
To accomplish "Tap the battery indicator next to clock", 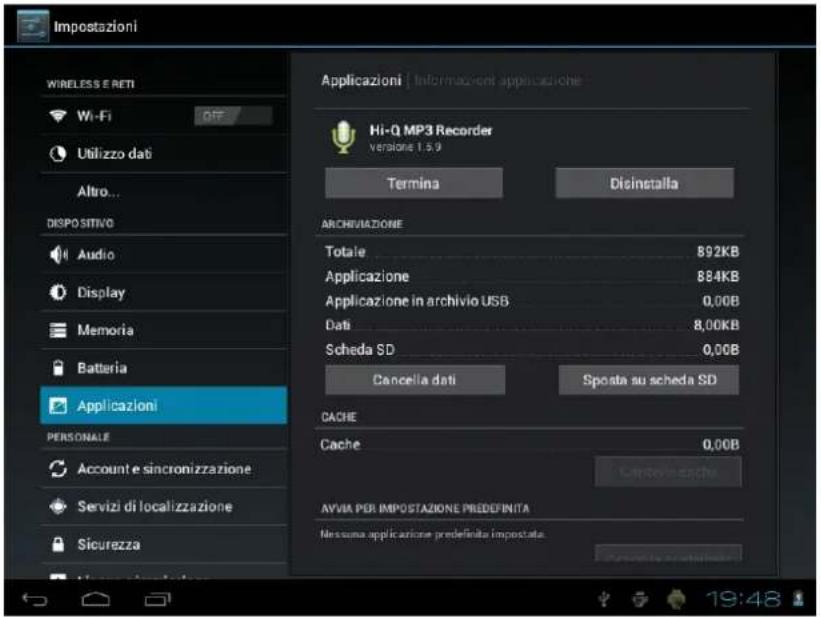I will point(798,598).
